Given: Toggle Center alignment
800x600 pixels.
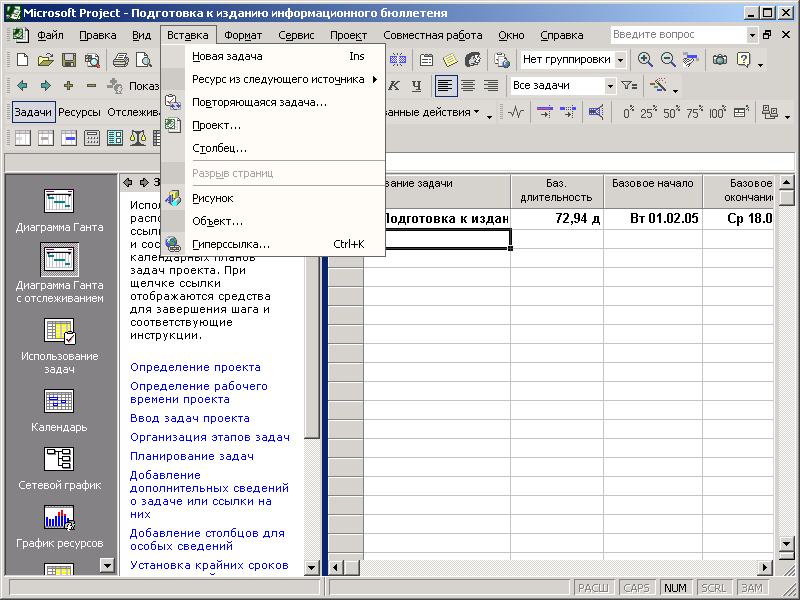Looking at the screenshot, I should (x=468, y=86).
